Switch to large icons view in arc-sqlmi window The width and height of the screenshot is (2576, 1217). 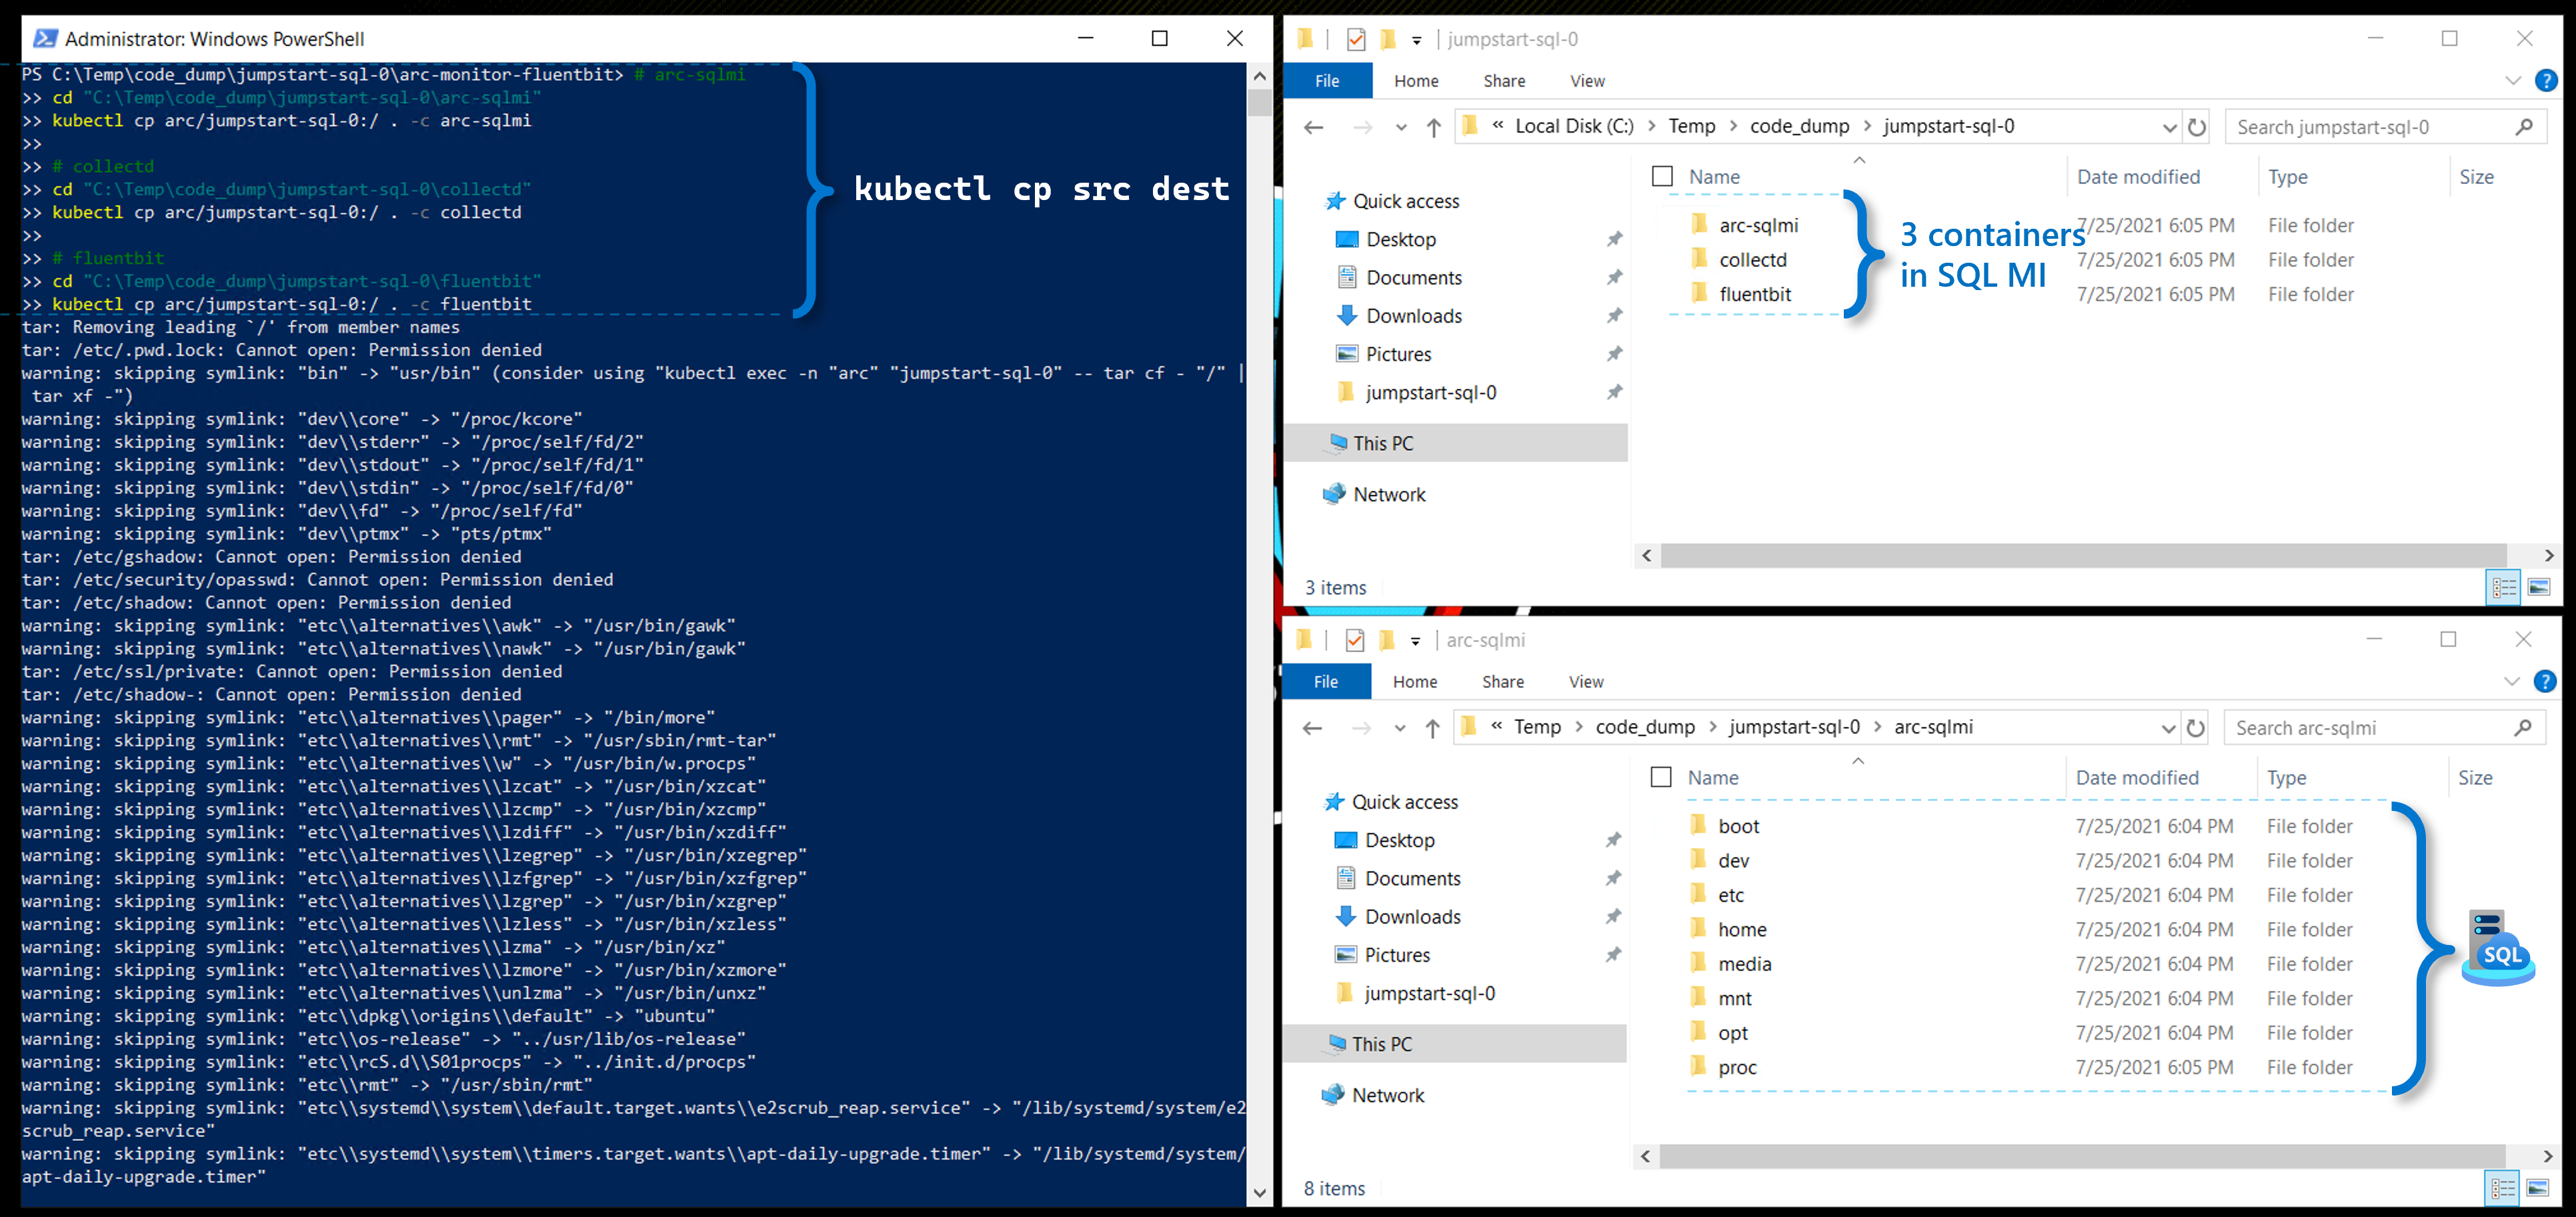coord(2537,1188)
